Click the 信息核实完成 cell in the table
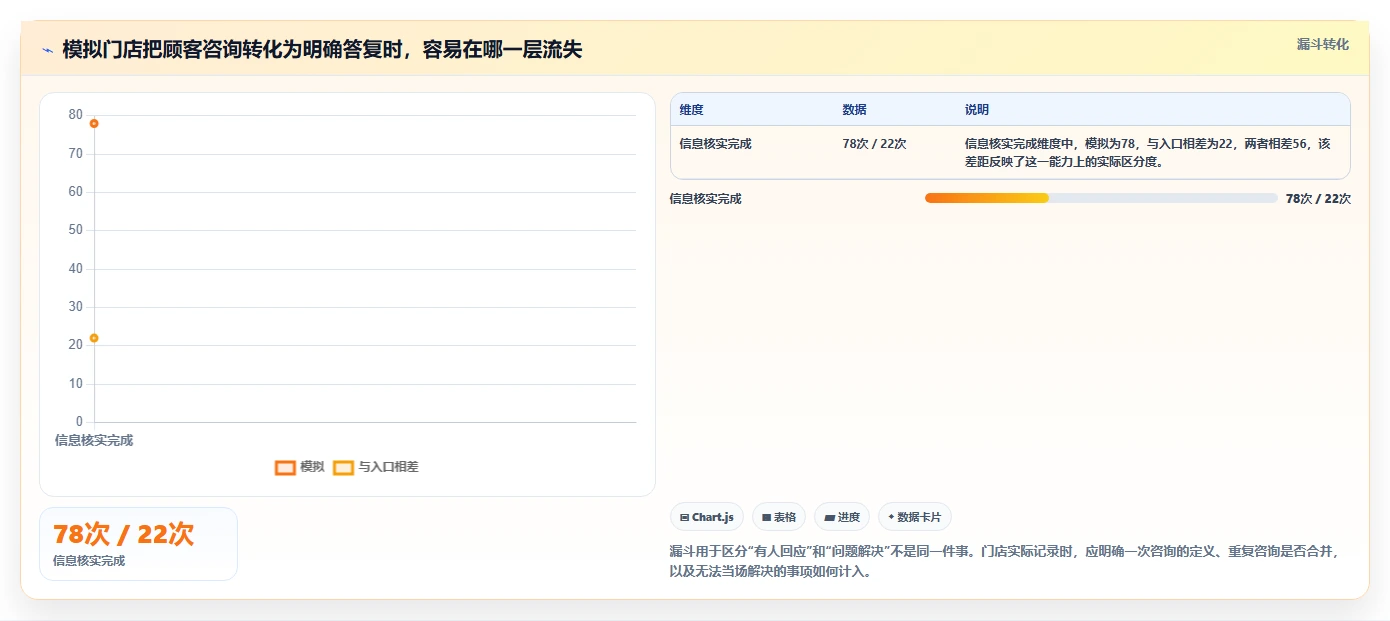The height and width of the screenshot is (621, 1390). (x=715, y=144)
